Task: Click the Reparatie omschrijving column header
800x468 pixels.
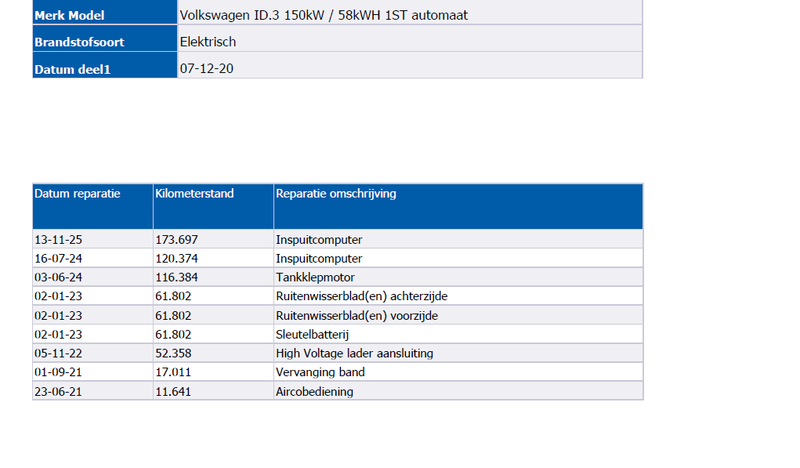Action: coord(336,194)
